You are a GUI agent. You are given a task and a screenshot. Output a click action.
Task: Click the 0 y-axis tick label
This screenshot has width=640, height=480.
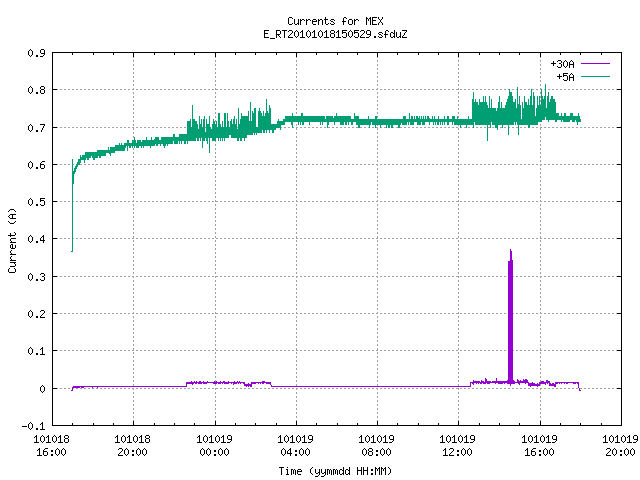click(x=42, y=389)
